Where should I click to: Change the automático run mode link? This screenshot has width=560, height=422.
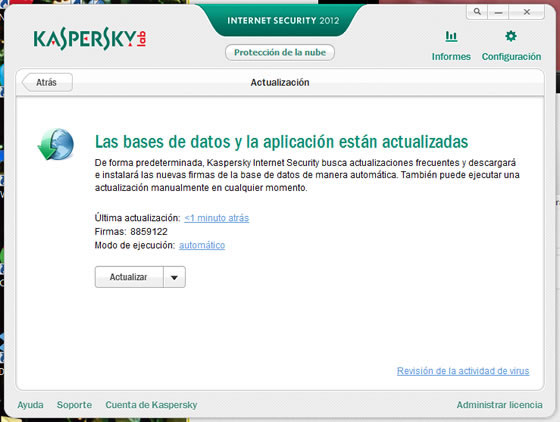(202, 245)
